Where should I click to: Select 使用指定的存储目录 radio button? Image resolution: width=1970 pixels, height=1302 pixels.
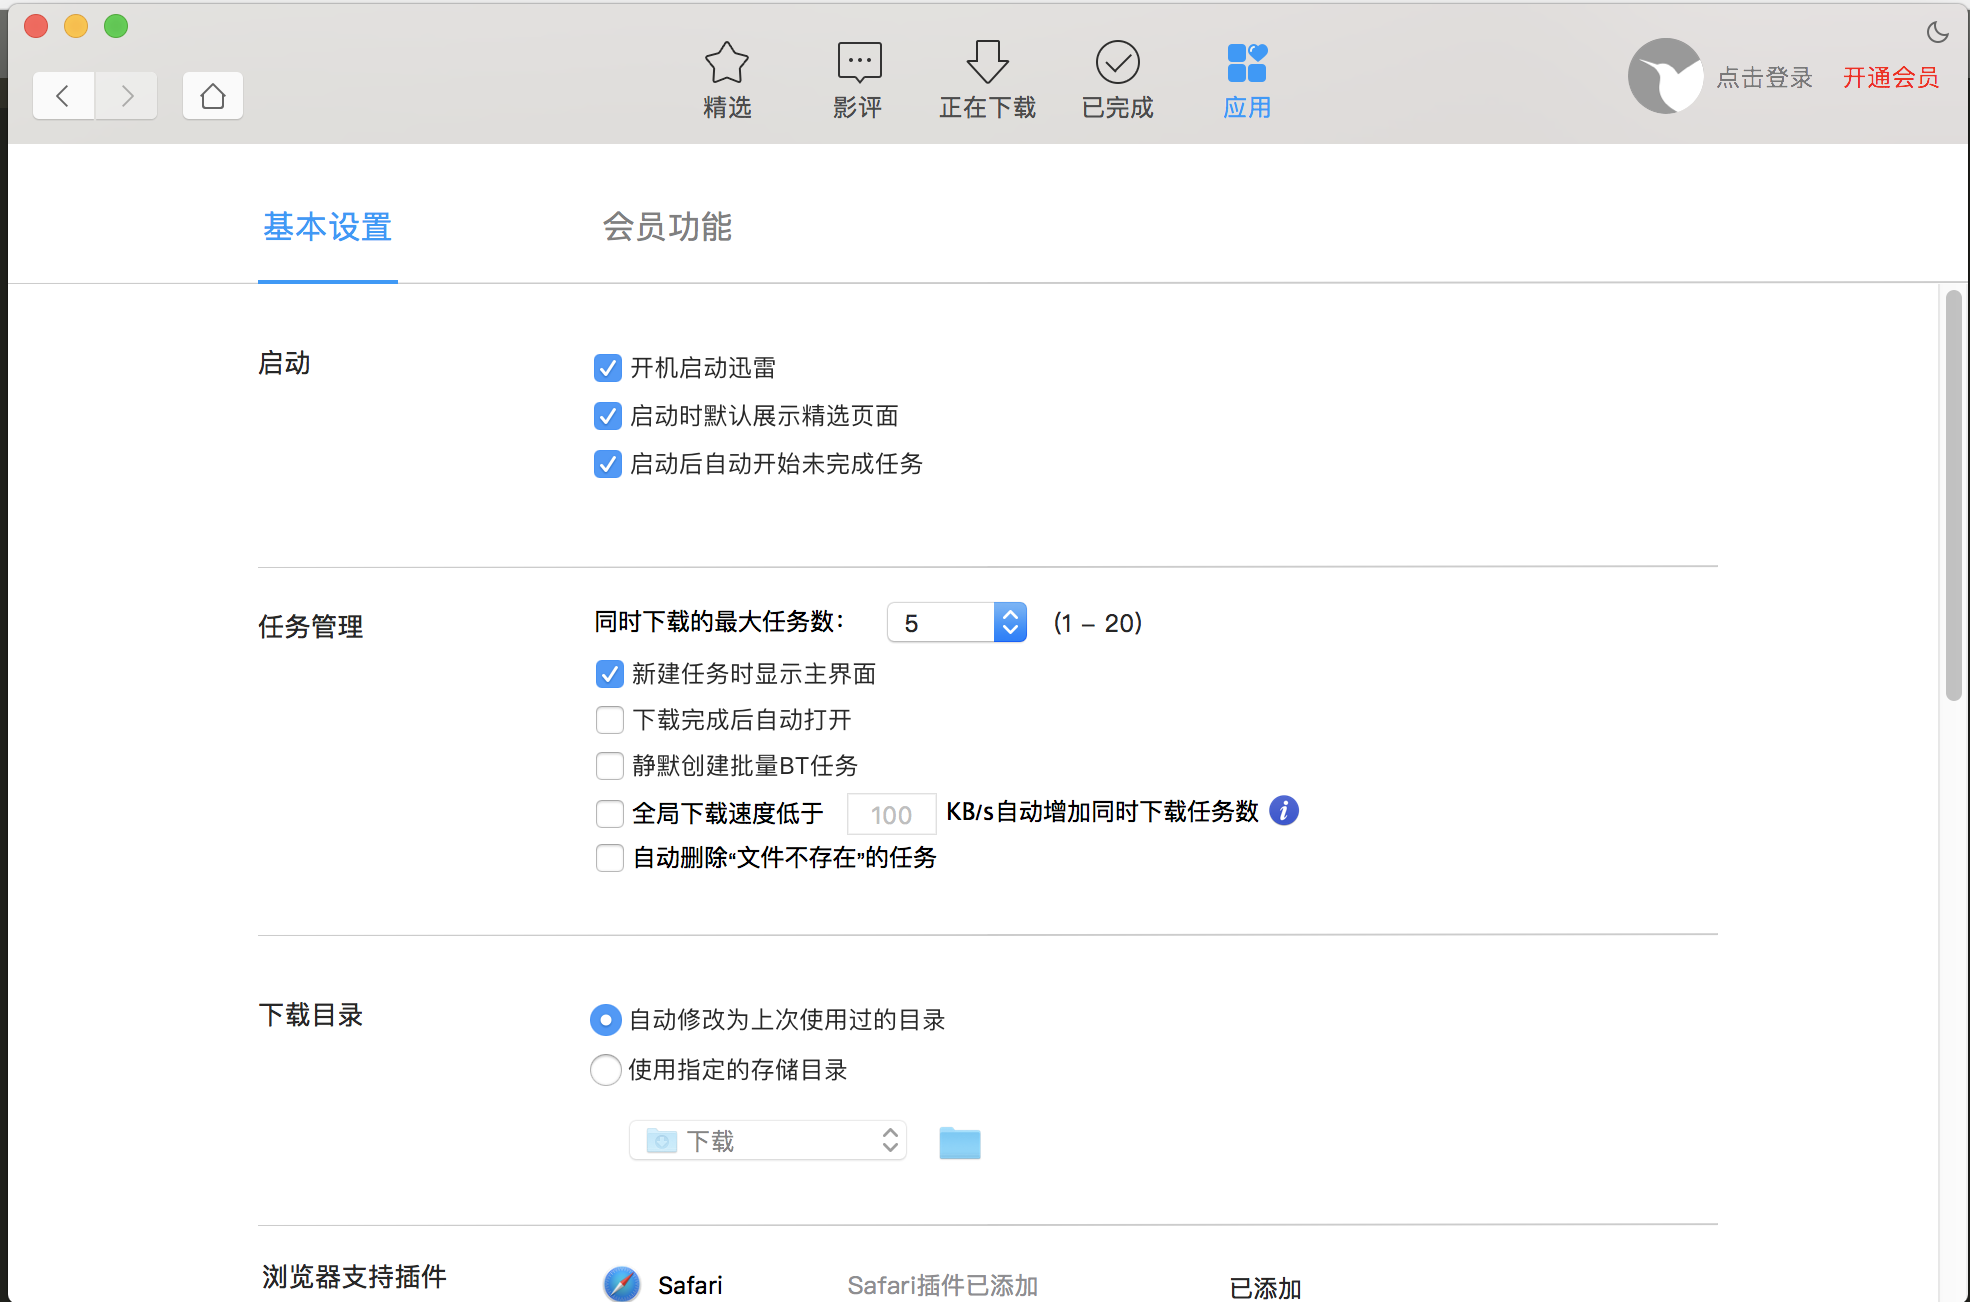(x=606, y=1070)
